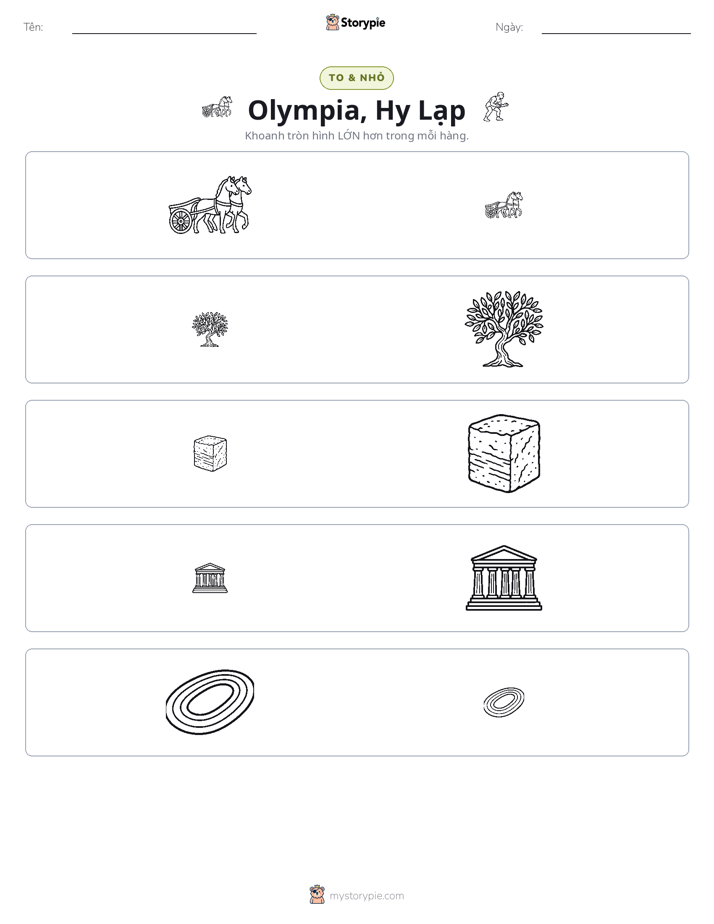Circle the large olive tree
Screen dimensions: 714x924
[x=504, y=329]
